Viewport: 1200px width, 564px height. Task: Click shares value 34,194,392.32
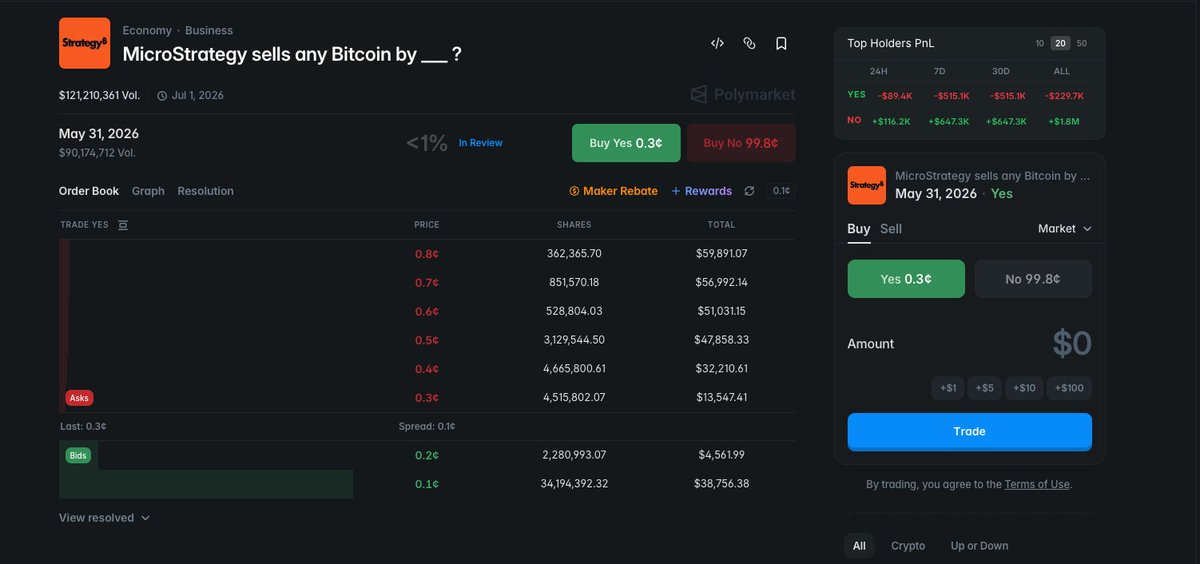coord(574,484)
